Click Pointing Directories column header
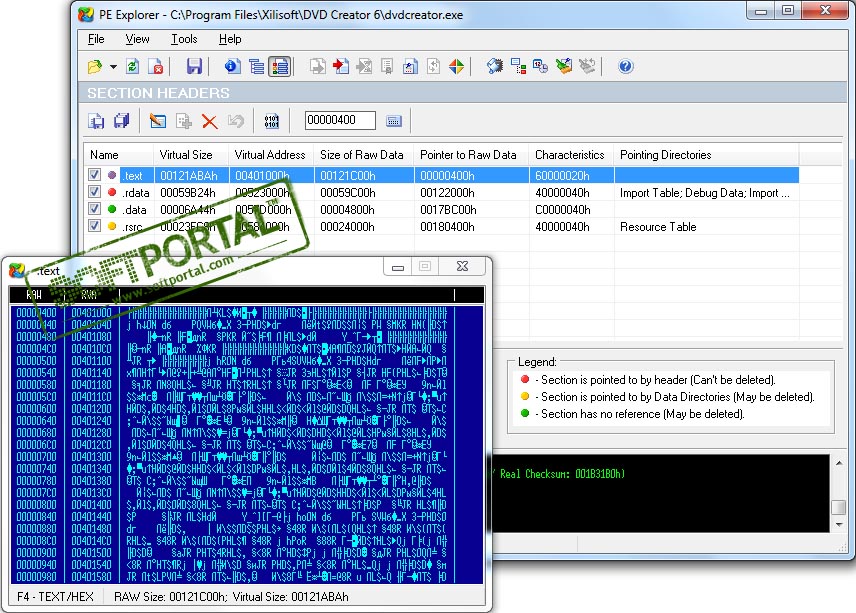This screenshot has height=613, width=856. pyautogui.click(x=706, y=155)
